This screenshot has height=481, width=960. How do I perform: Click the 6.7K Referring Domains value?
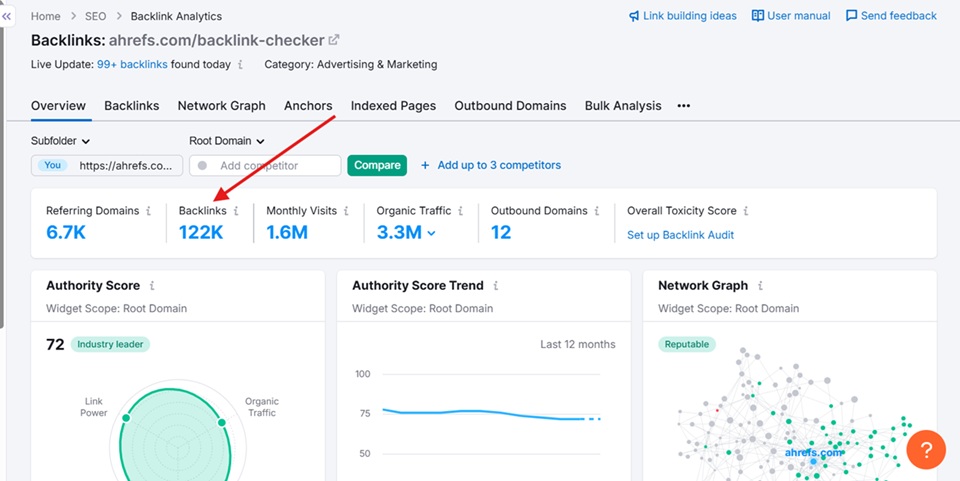[66, 233]
